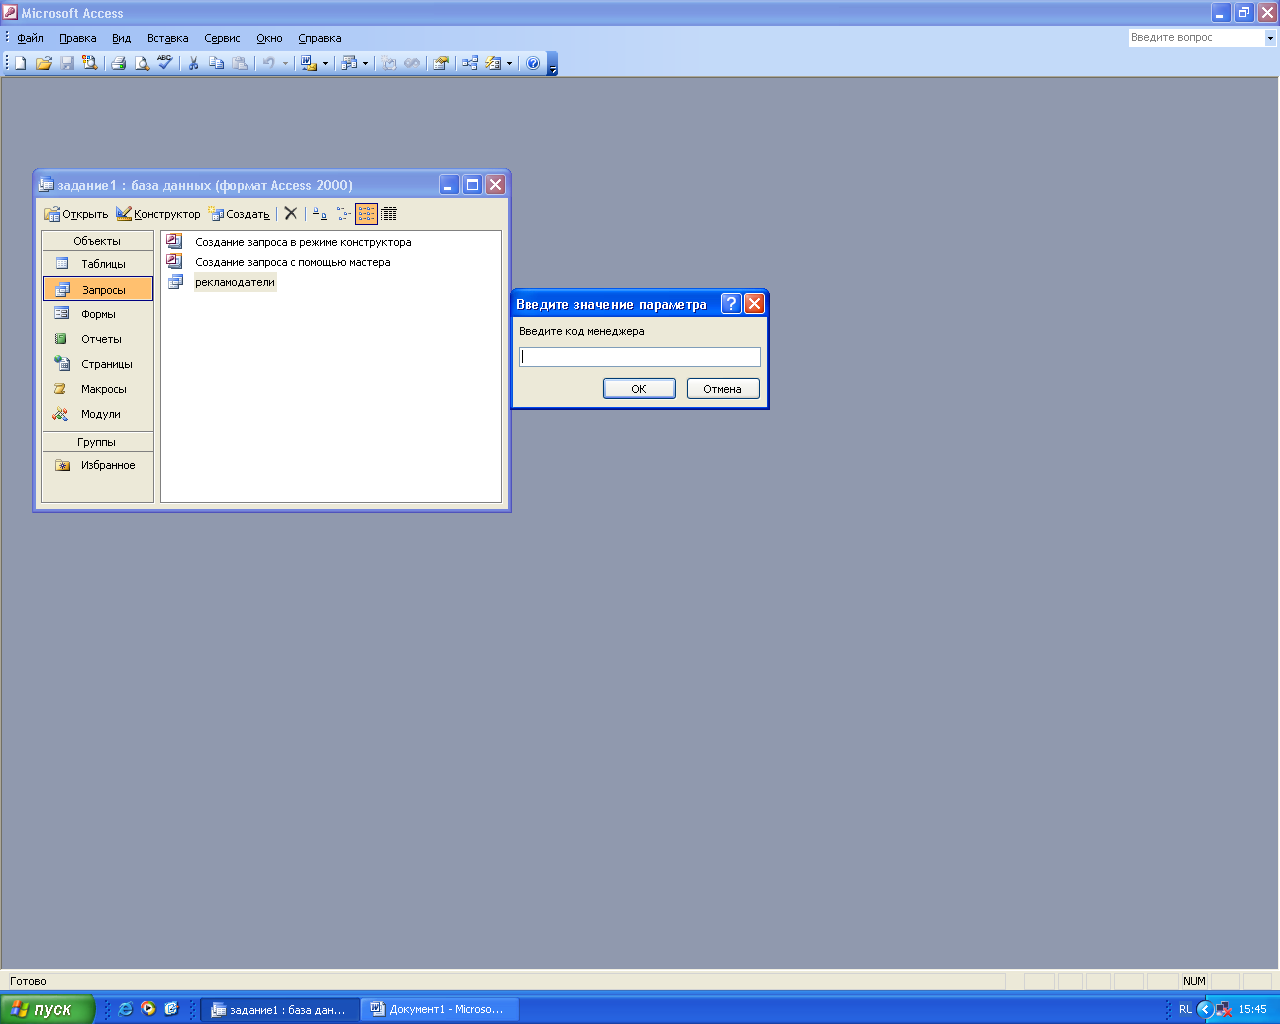Click the Print toolbar icon
The image size is (1280, 1024).
click(x=119, y=63)
